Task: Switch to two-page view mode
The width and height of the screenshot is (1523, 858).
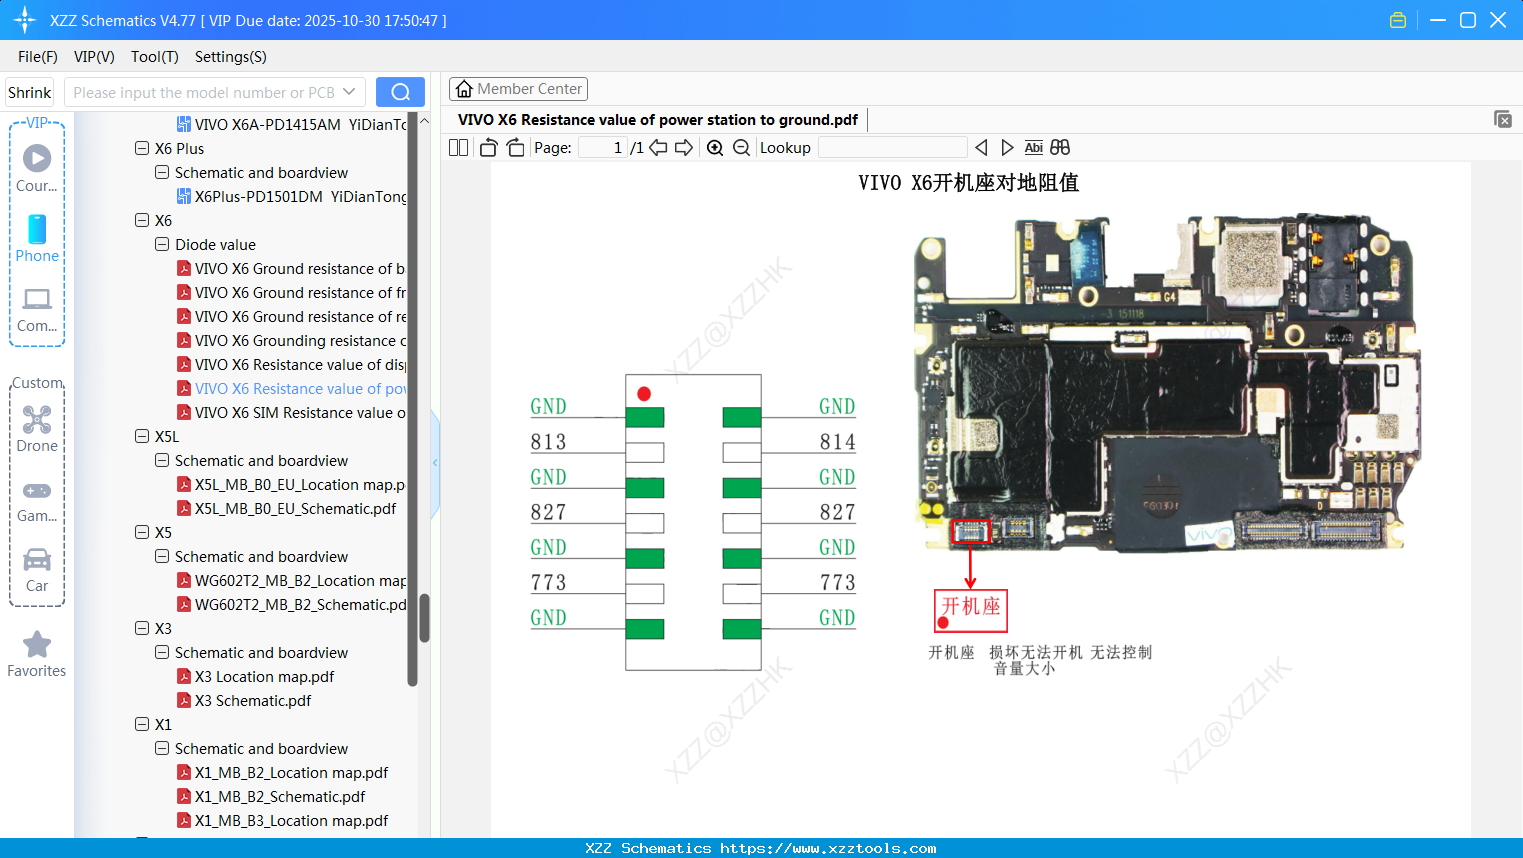Action: 457,147
